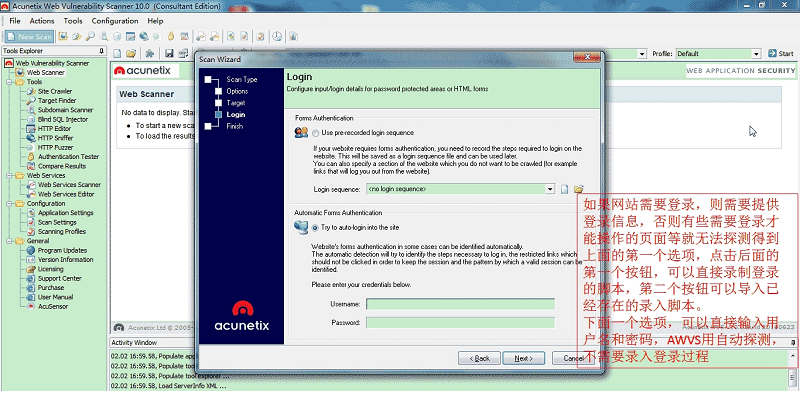Collapse the General folder node
This screenshot has height=406, width=800.
click(x=9, y=241)
